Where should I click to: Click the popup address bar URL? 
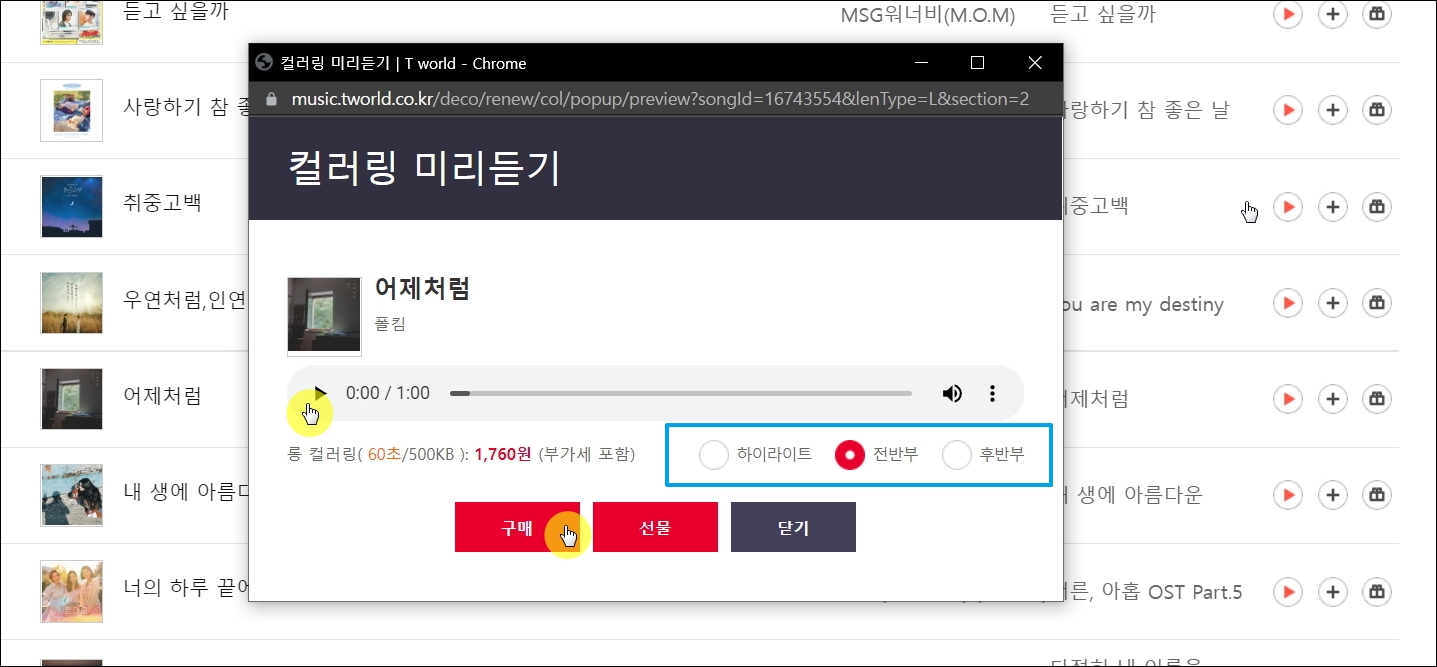660,99
